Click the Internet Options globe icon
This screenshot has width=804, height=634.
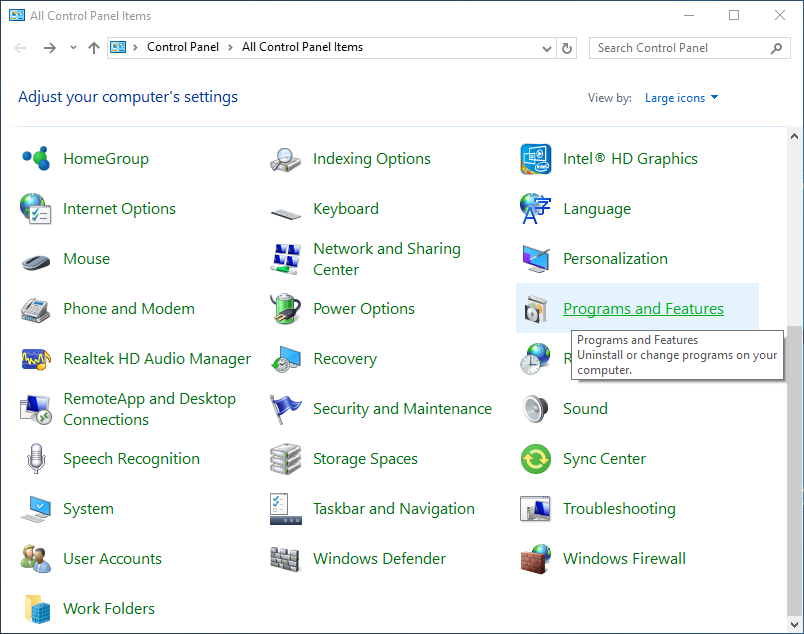pyautogui.click(x=35, y=208)
